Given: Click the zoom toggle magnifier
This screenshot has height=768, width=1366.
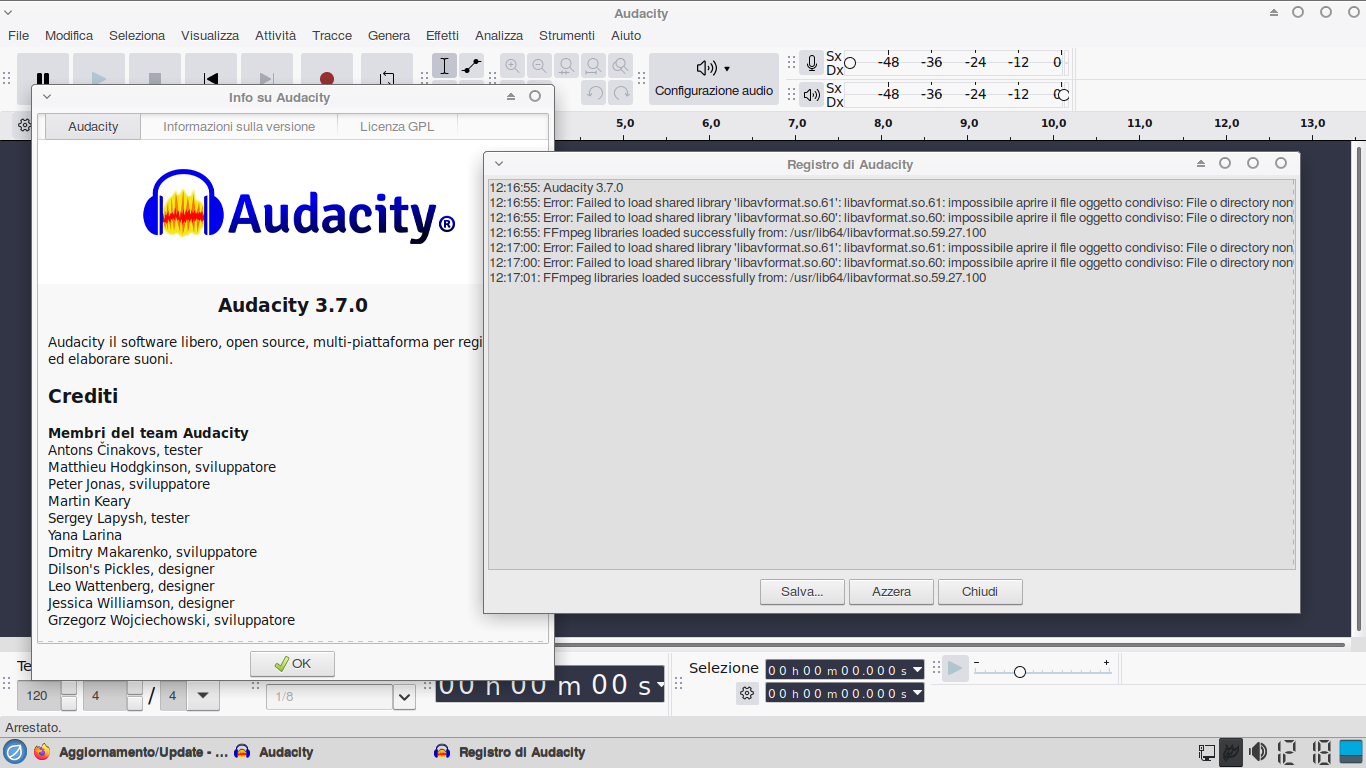Looking at the screenshot, I should pyautogui.click(x=621, y=66).
